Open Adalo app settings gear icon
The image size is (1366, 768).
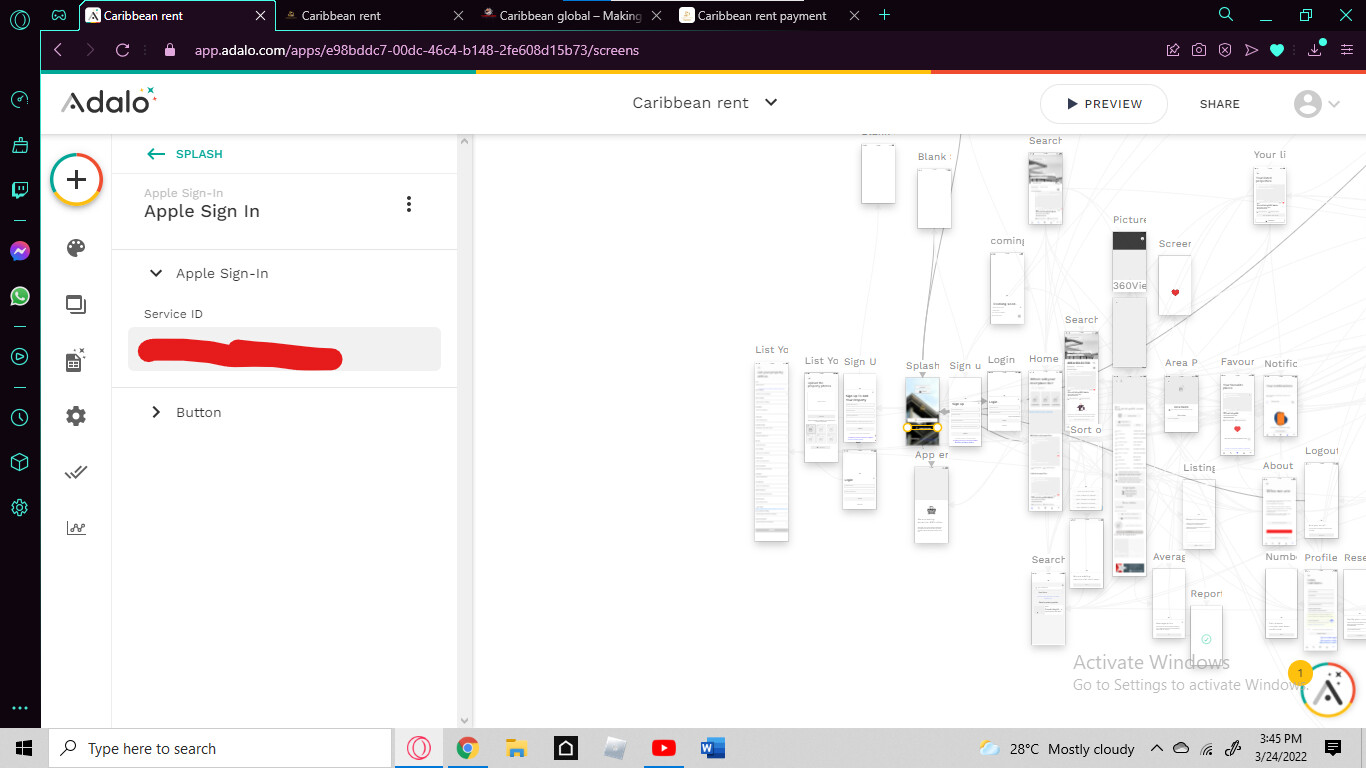pos(76,416)
